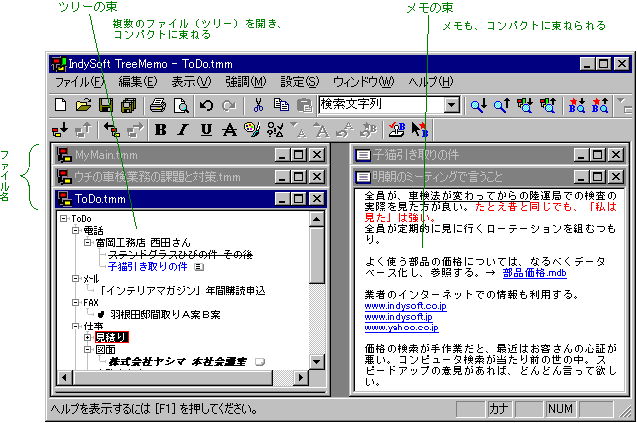Toggle strikethrough formatting
The width and height of the screenshot is (637, 423).
[229, 130]
